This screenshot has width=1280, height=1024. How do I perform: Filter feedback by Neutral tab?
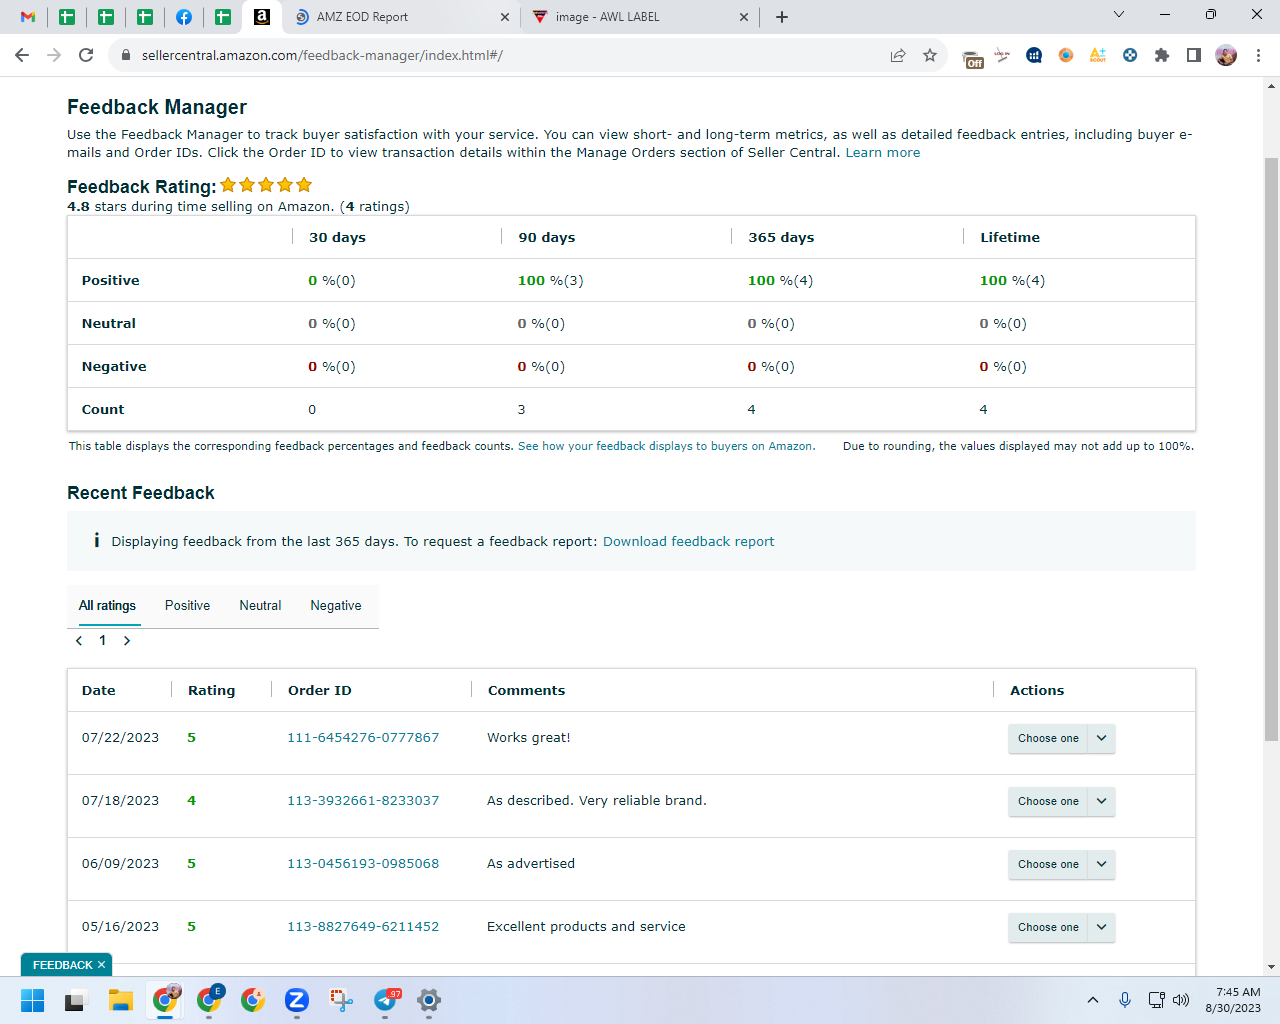(x=260, y=606)
